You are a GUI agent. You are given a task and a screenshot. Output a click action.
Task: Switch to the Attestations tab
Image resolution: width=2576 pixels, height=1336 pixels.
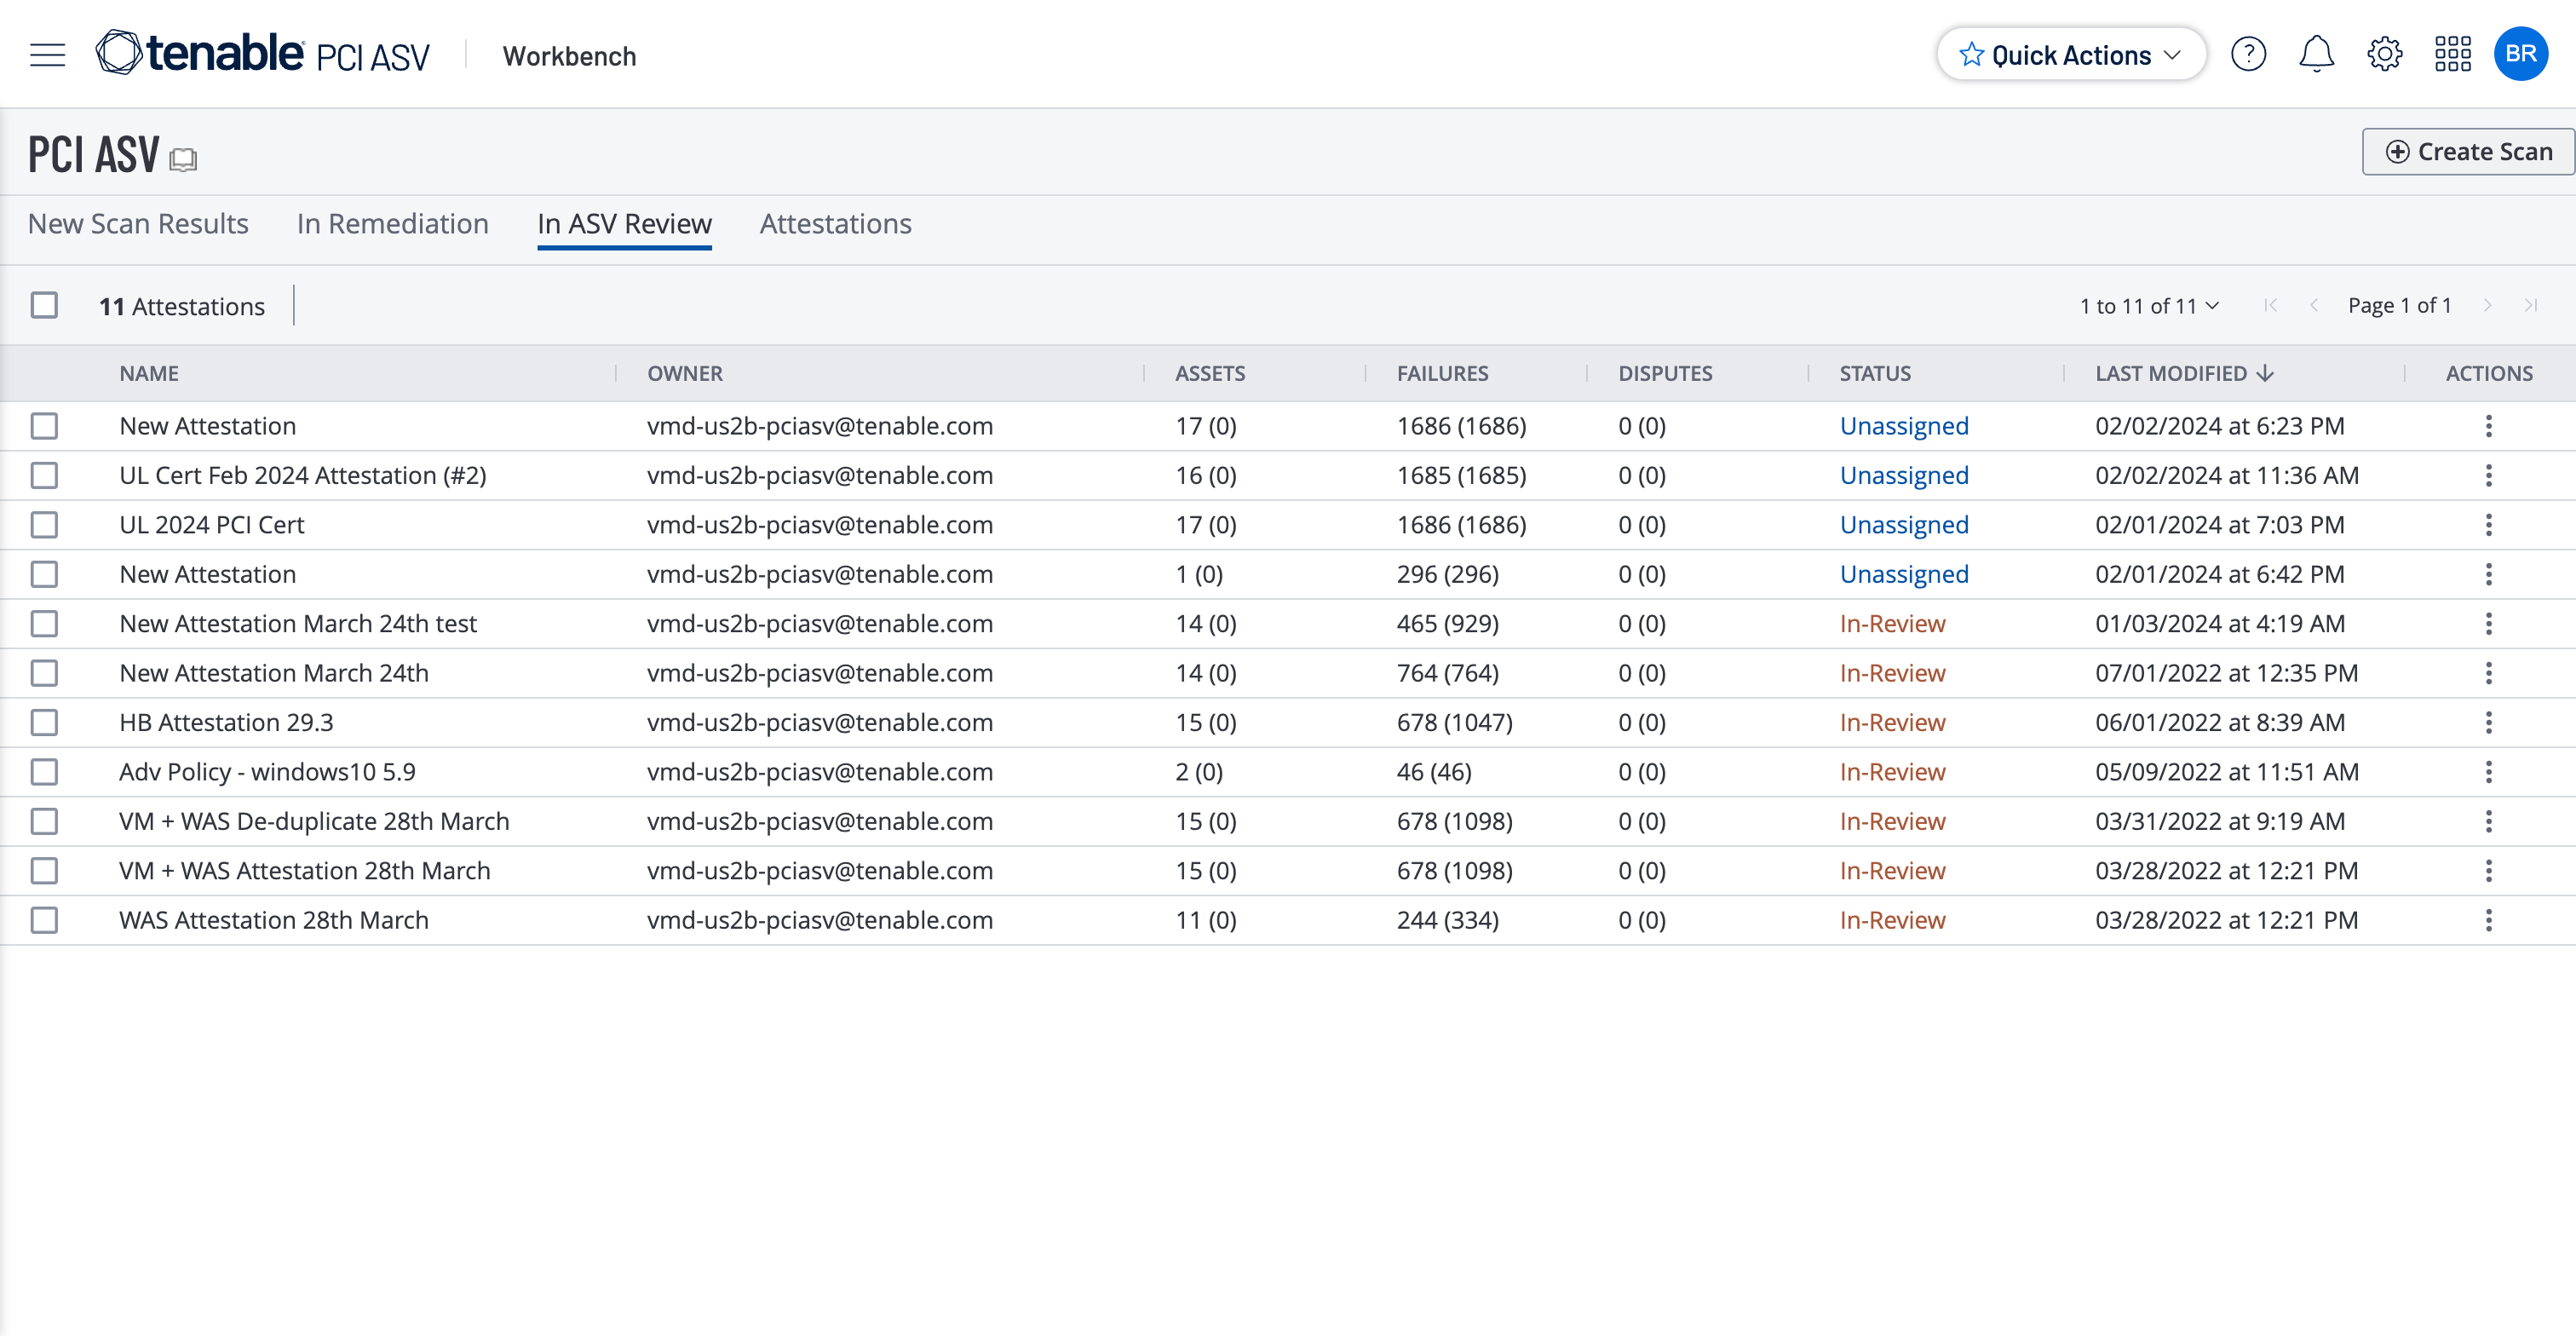click(835, 224)
